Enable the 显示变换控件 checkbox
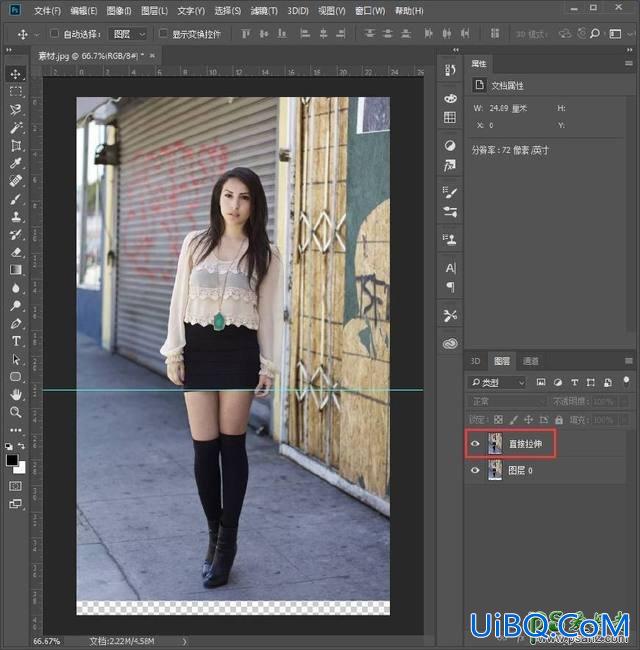The width and height of the screenshot is (640, 650). [x=163, y=34]
